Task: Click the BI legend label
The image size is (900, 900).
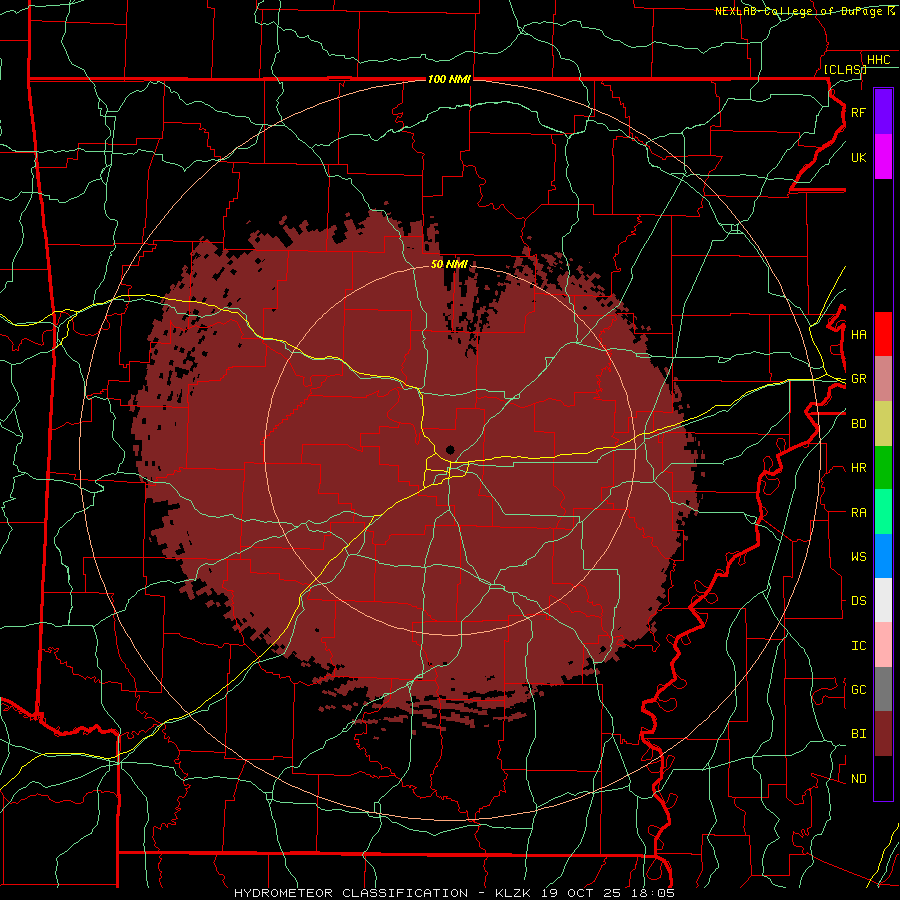Action: click(858, 734)
